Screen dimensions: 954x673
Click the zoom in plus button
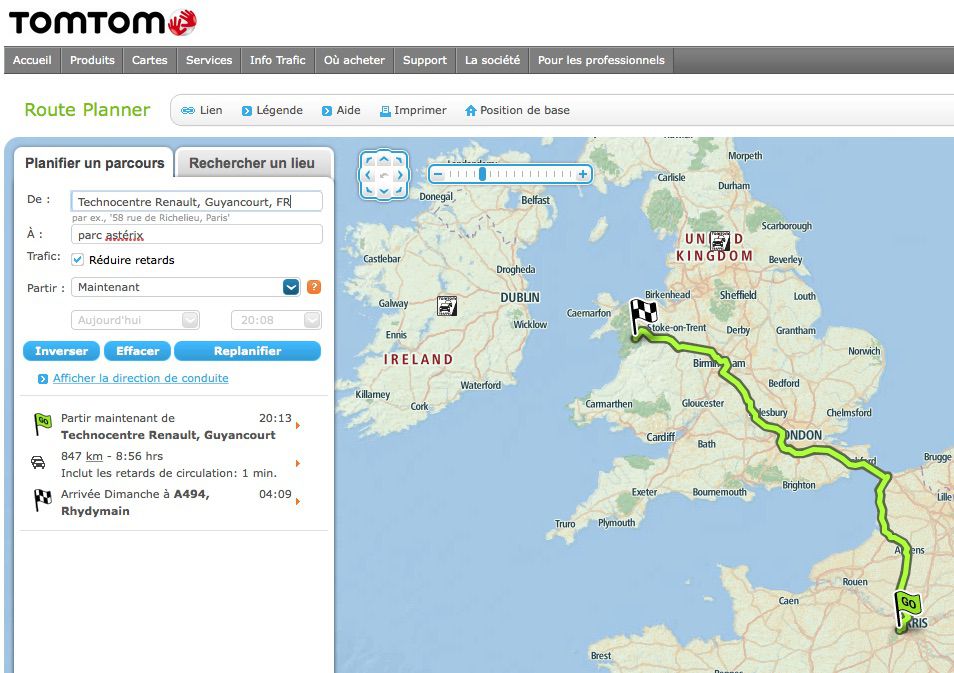(x=583, y=175)
